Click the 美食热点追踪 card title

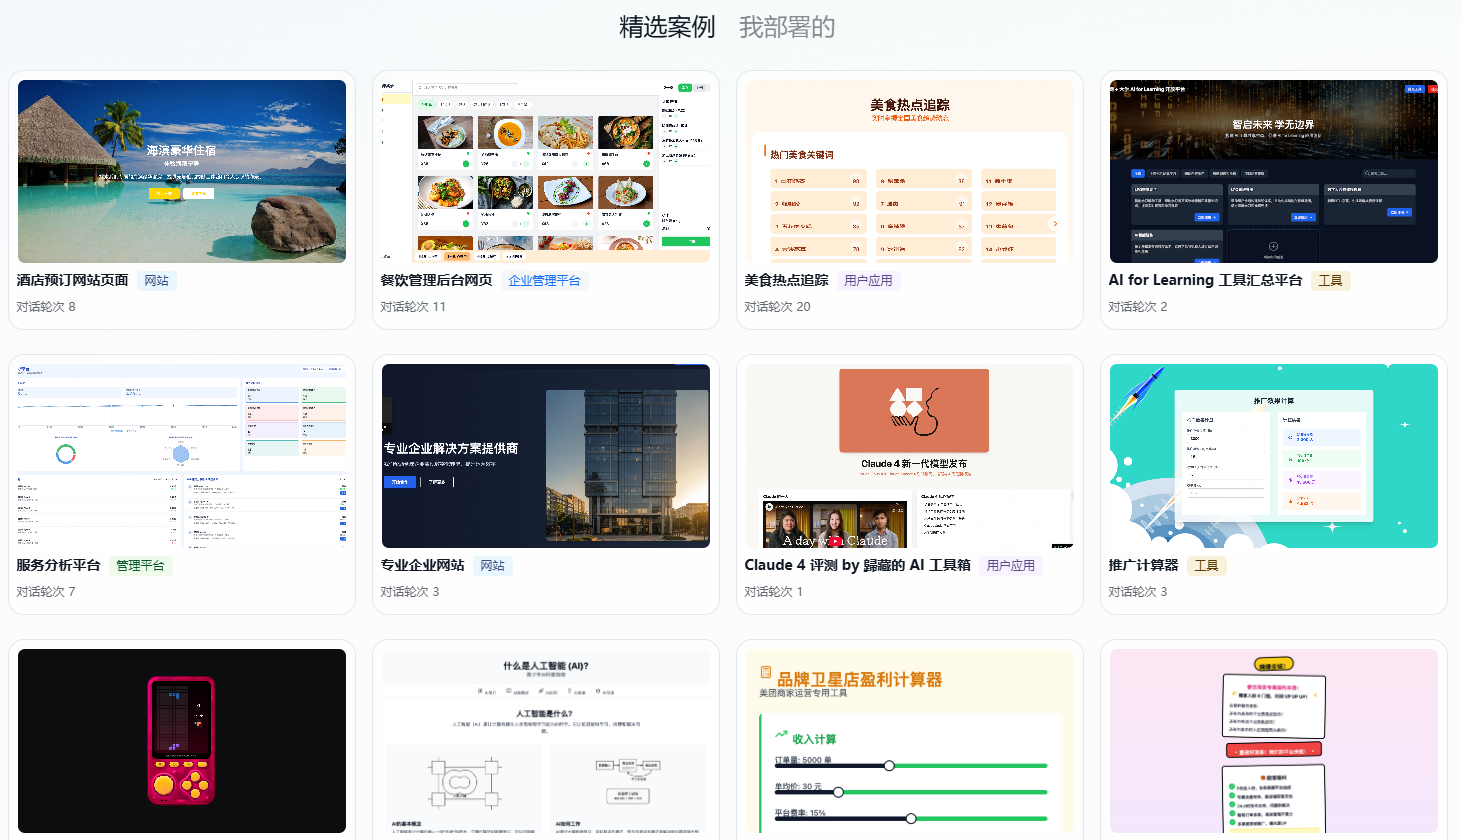click(786, 281)
